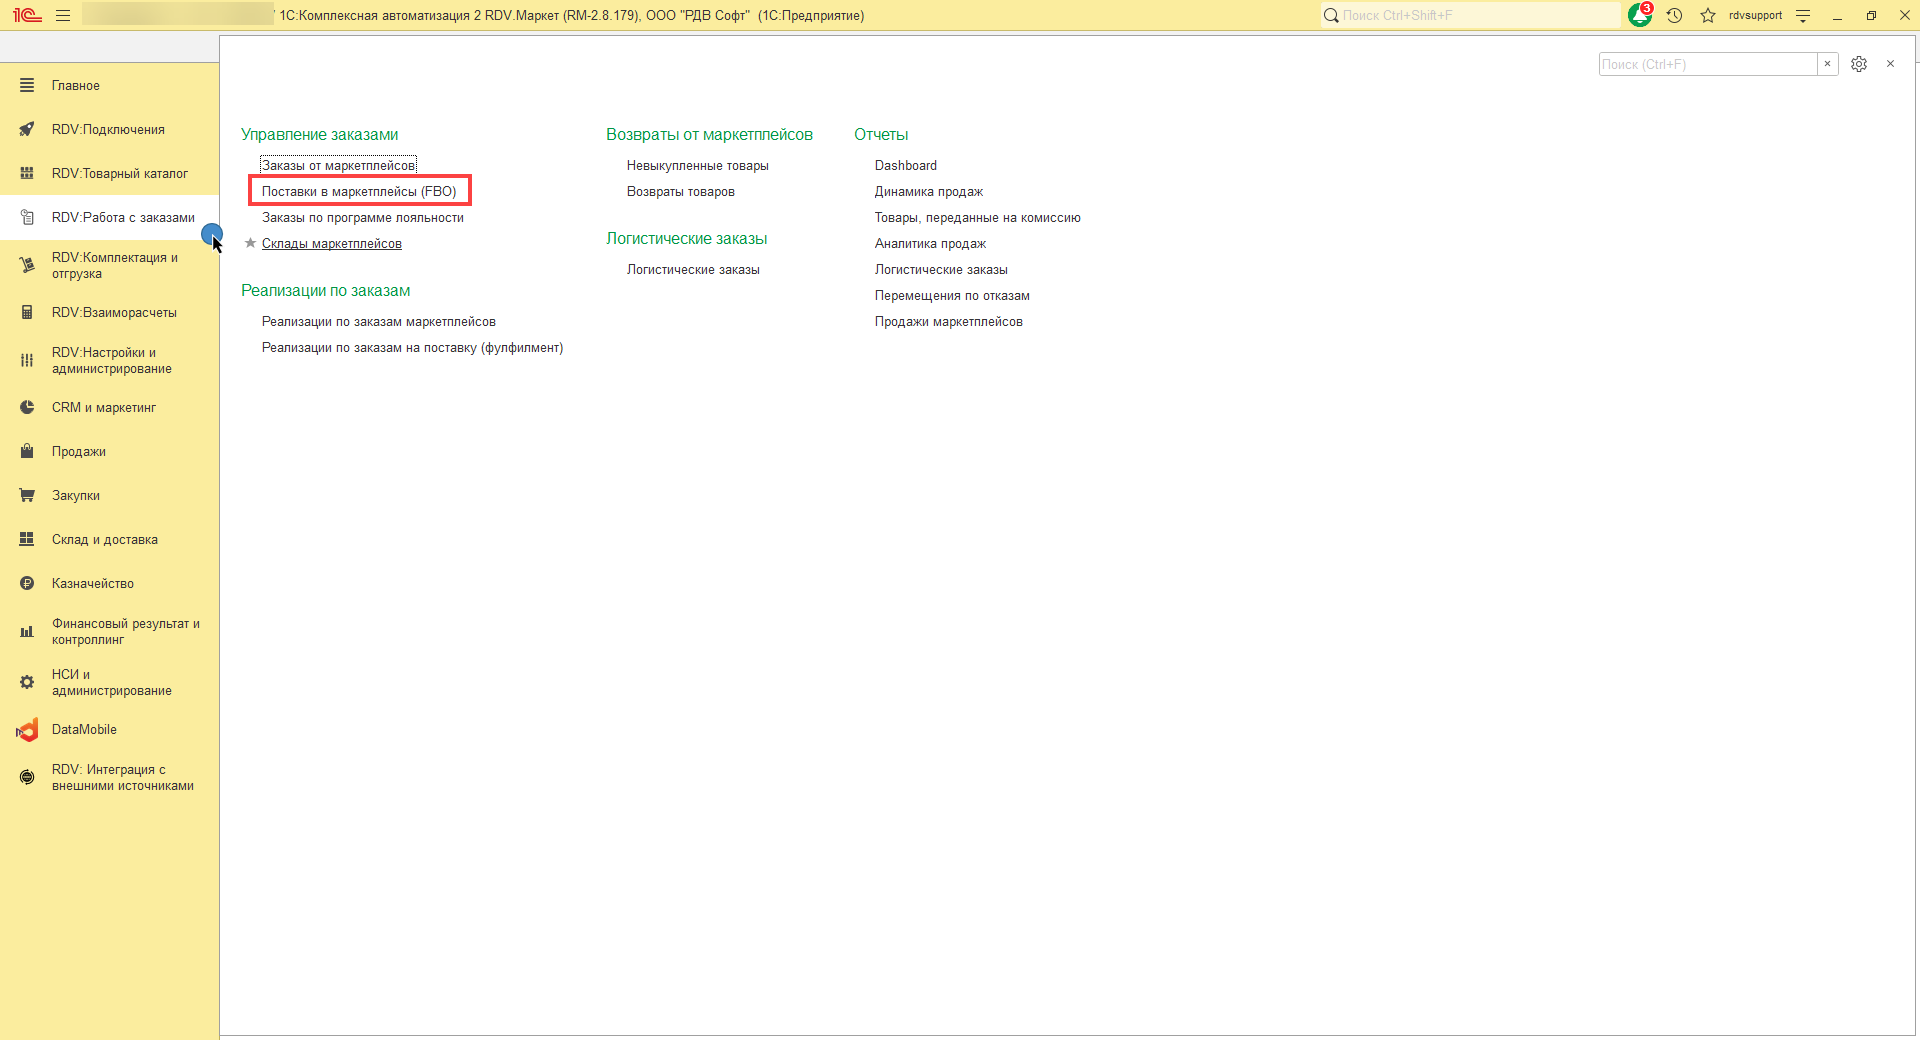
Task: Open the 1C main menu logo
Action: coord(27,15)
